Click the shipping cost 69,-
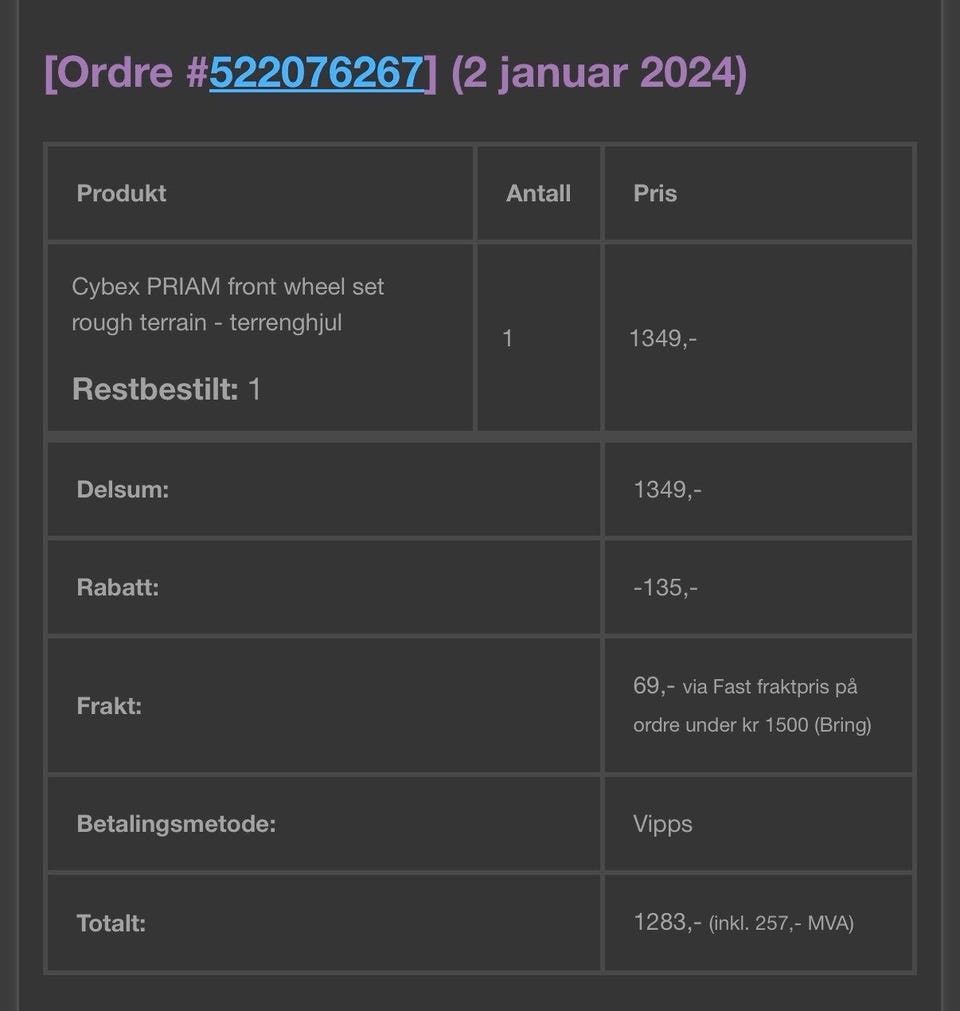The width and height of the screenshot is (960, 1011). [653, 686]
